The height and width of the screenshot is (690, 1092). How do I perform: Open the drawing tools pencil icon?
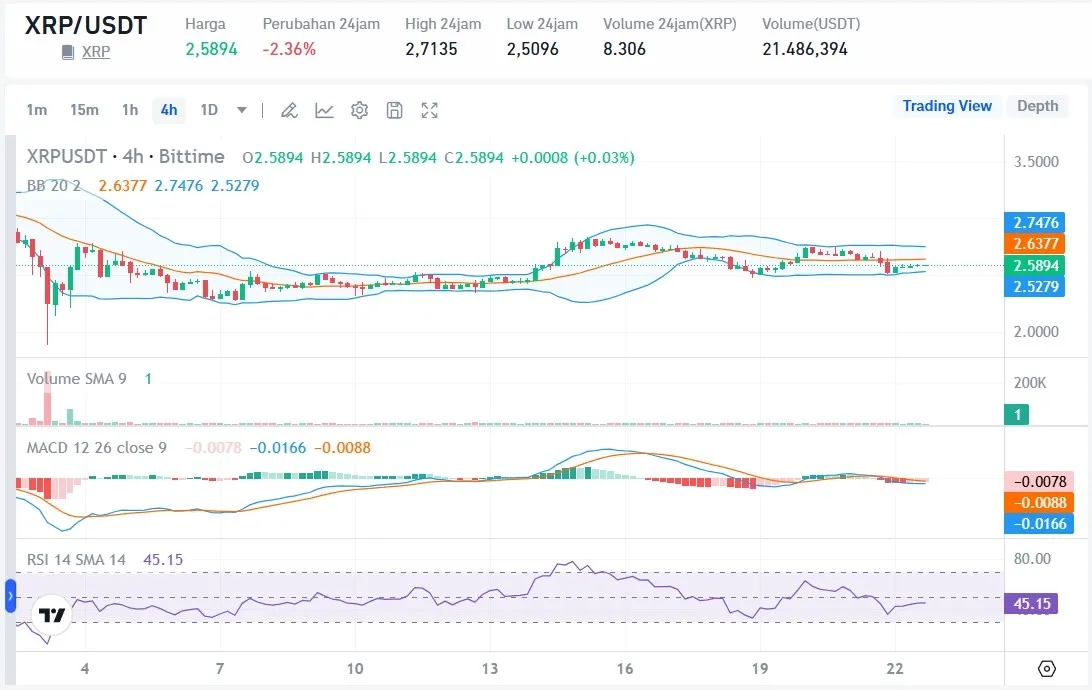tap(289, 110)
